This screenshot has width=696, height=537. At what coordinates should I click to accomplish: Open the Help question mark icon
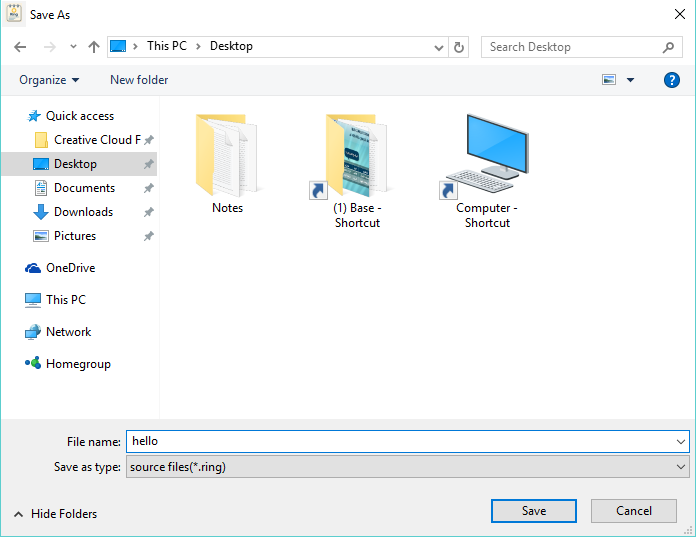672,80
